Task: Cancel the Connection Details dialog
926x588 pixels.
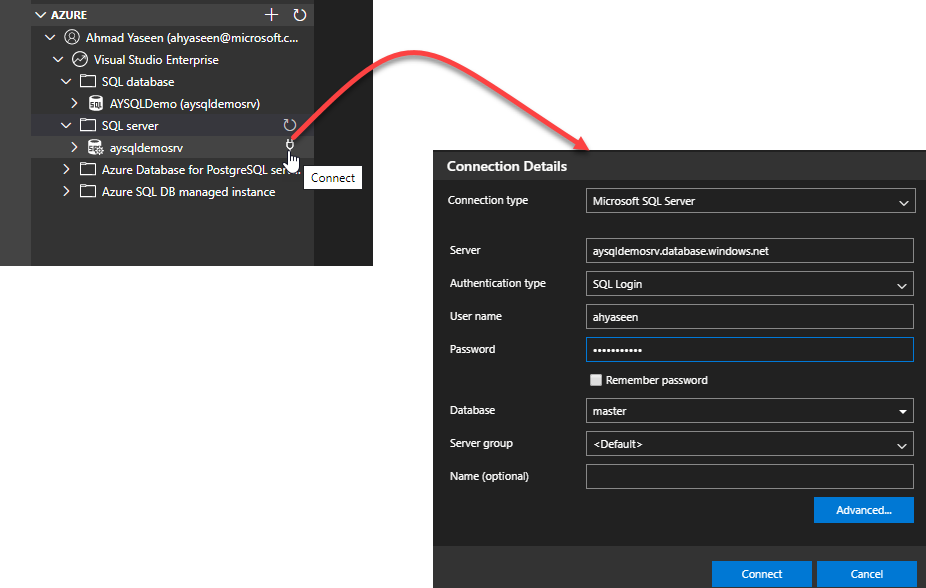Action: pos(866,574)
